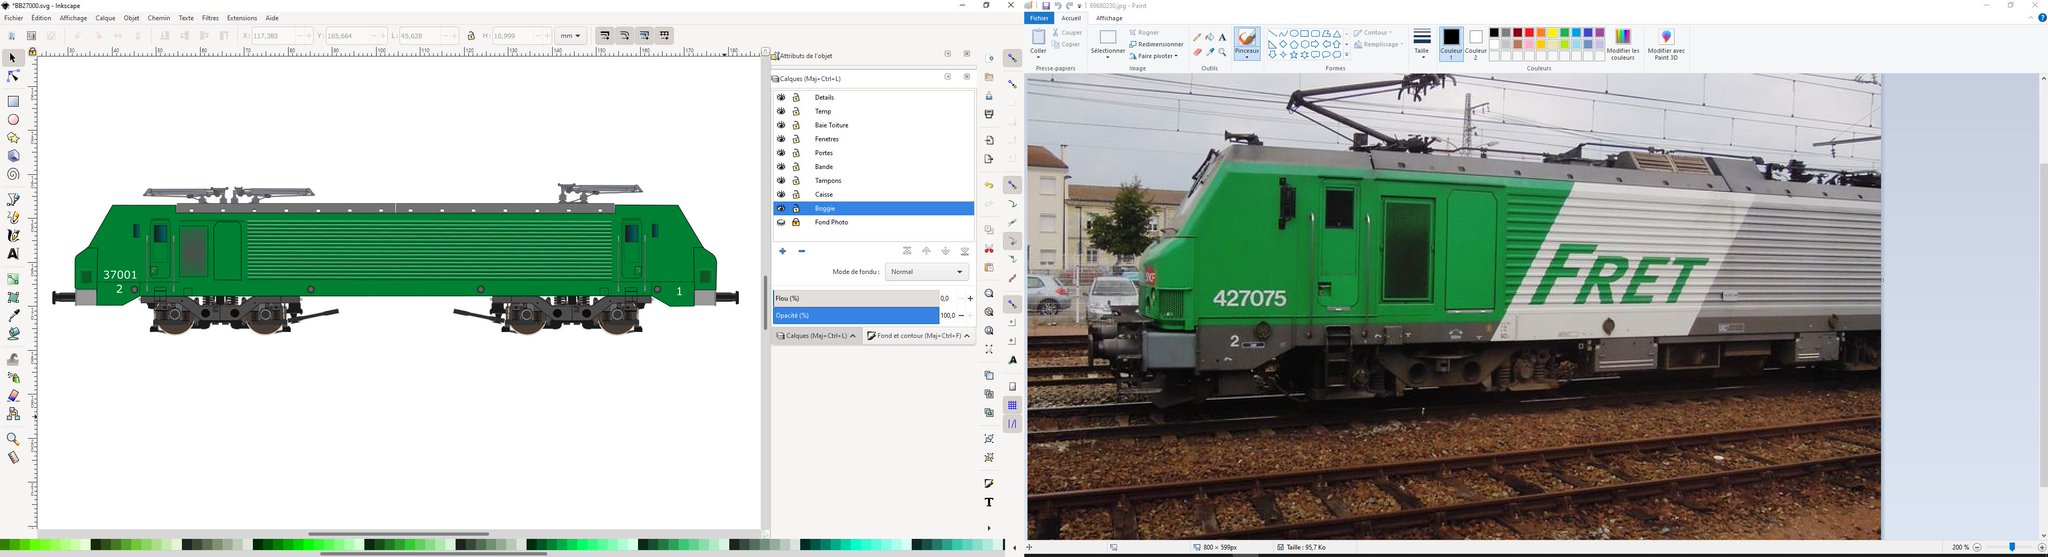Select the Paint text tool
This screenshot has height=557, width=2048.
point(1222,37)
